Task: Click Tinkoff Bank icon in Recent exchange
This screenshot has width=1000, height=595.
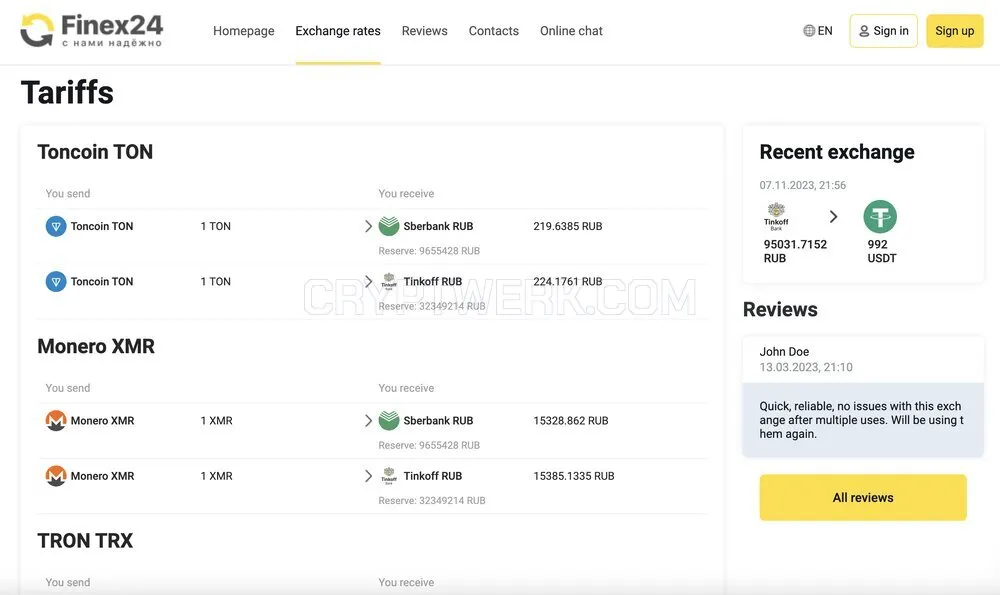Action: [776, 217]
